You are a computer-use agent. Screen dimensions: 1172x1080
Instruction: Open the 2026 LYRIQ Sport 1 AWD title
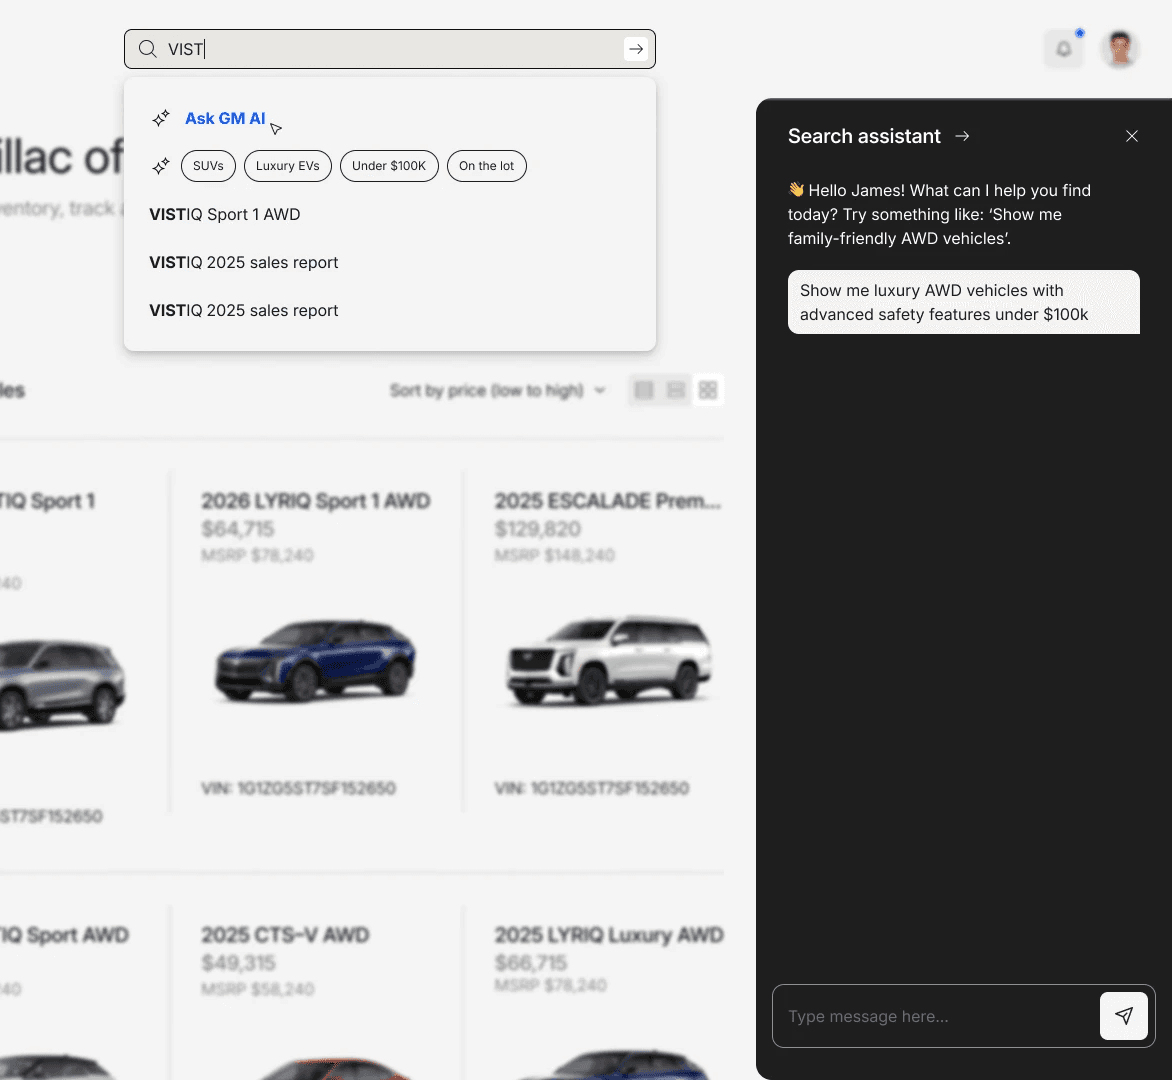click(x=315, y=501)
